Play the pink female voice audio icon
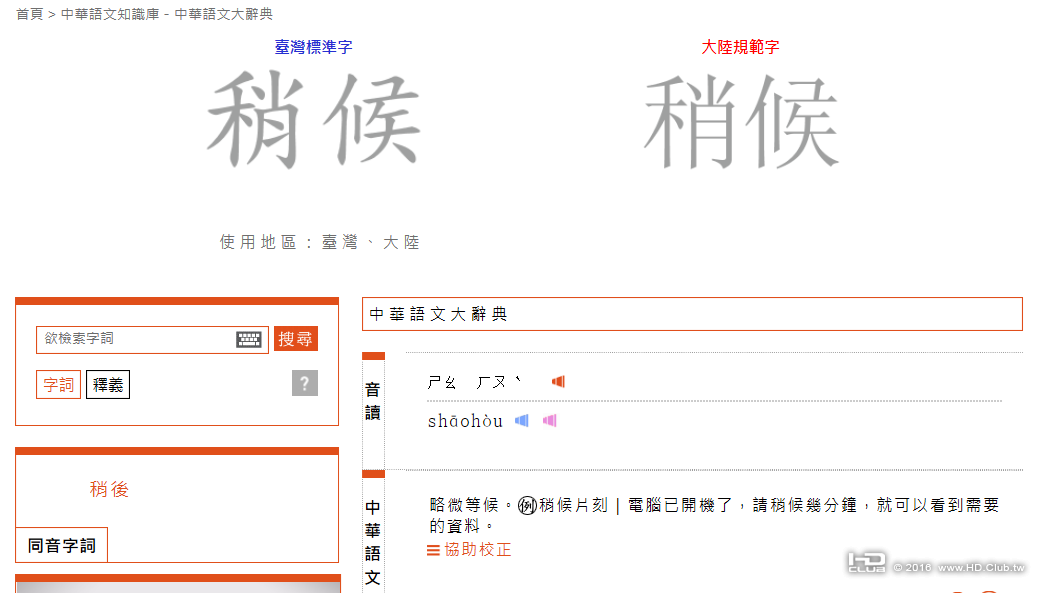The image size is (1049, 593). coord(549,421)
